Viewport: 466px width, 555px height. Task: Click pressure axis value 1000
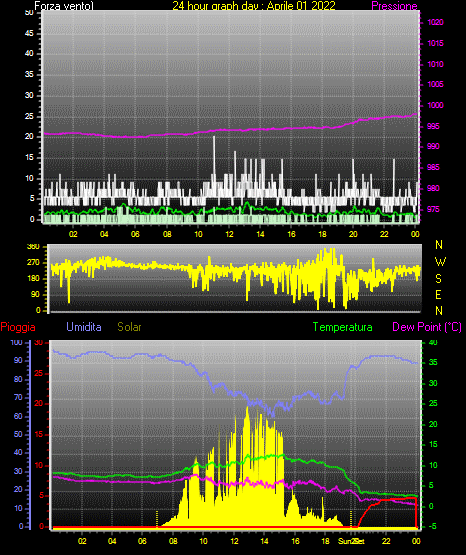[x=435, y=105]
